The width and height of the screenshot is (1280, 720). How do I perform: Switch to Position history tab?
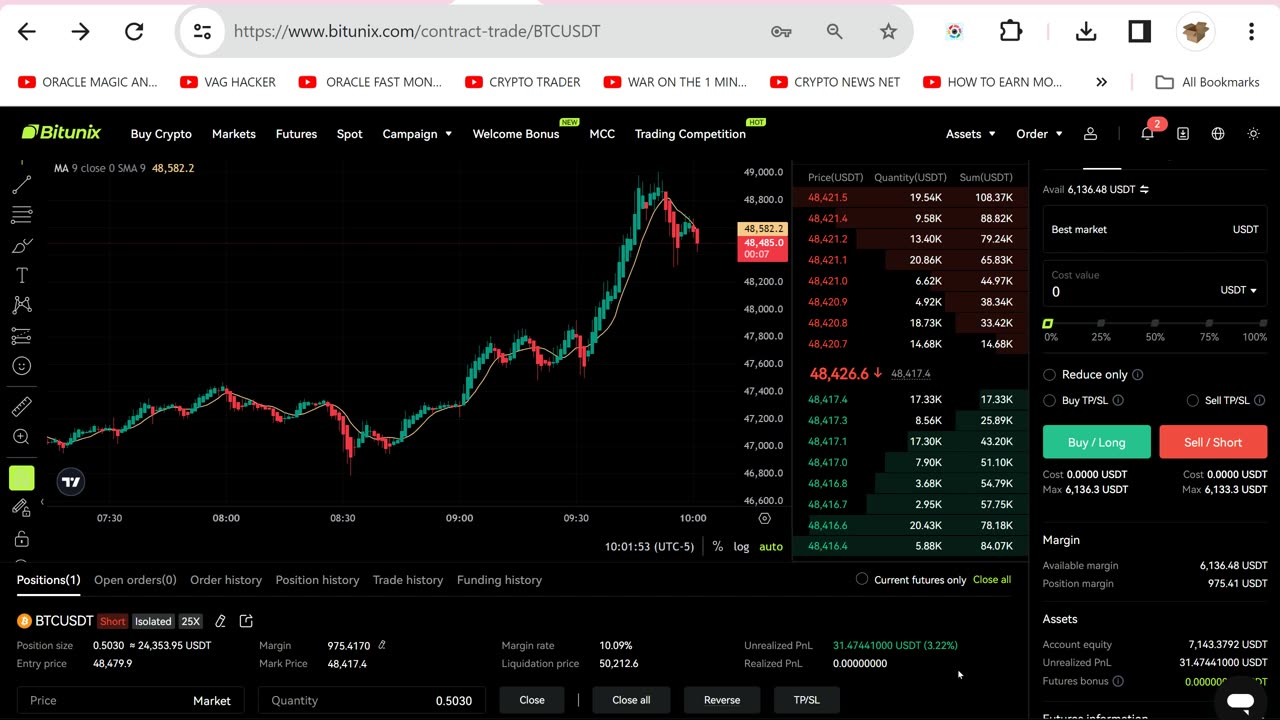tap(317, 579)
